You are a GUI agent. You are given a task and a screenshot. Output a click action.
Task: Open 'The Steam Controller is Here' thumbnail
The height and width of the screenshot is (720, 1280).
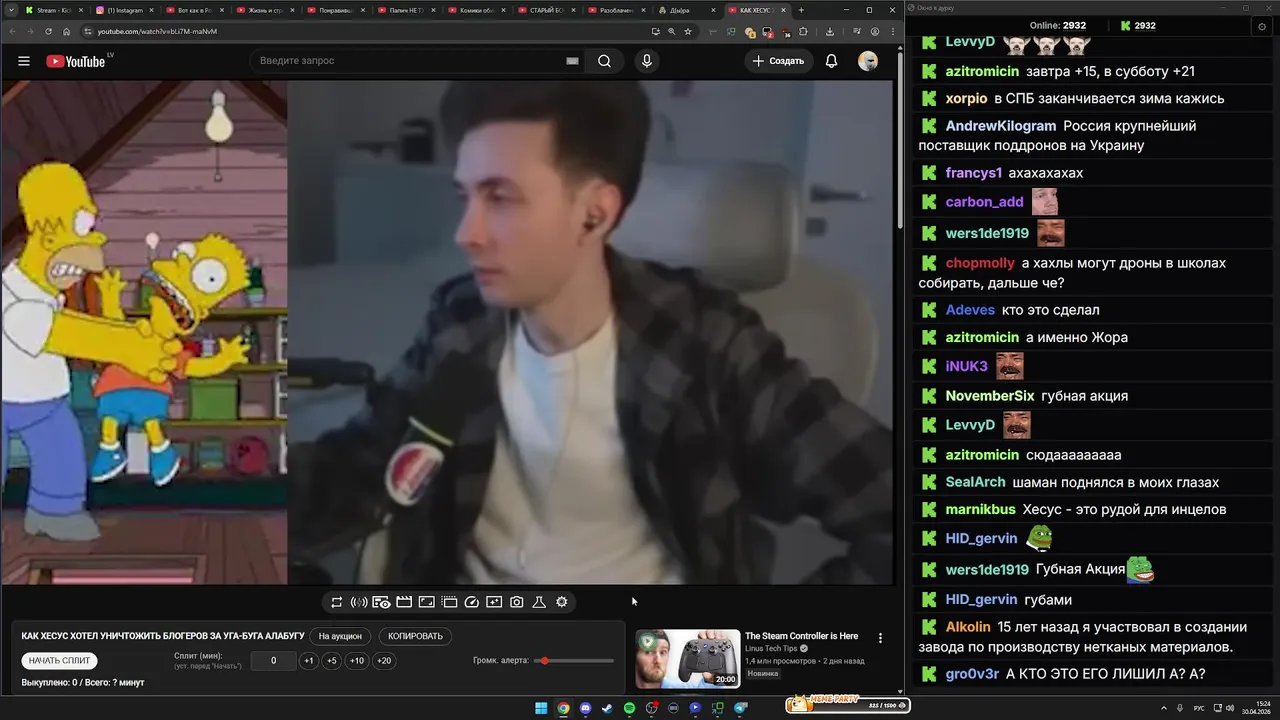(x=688, y=659)
